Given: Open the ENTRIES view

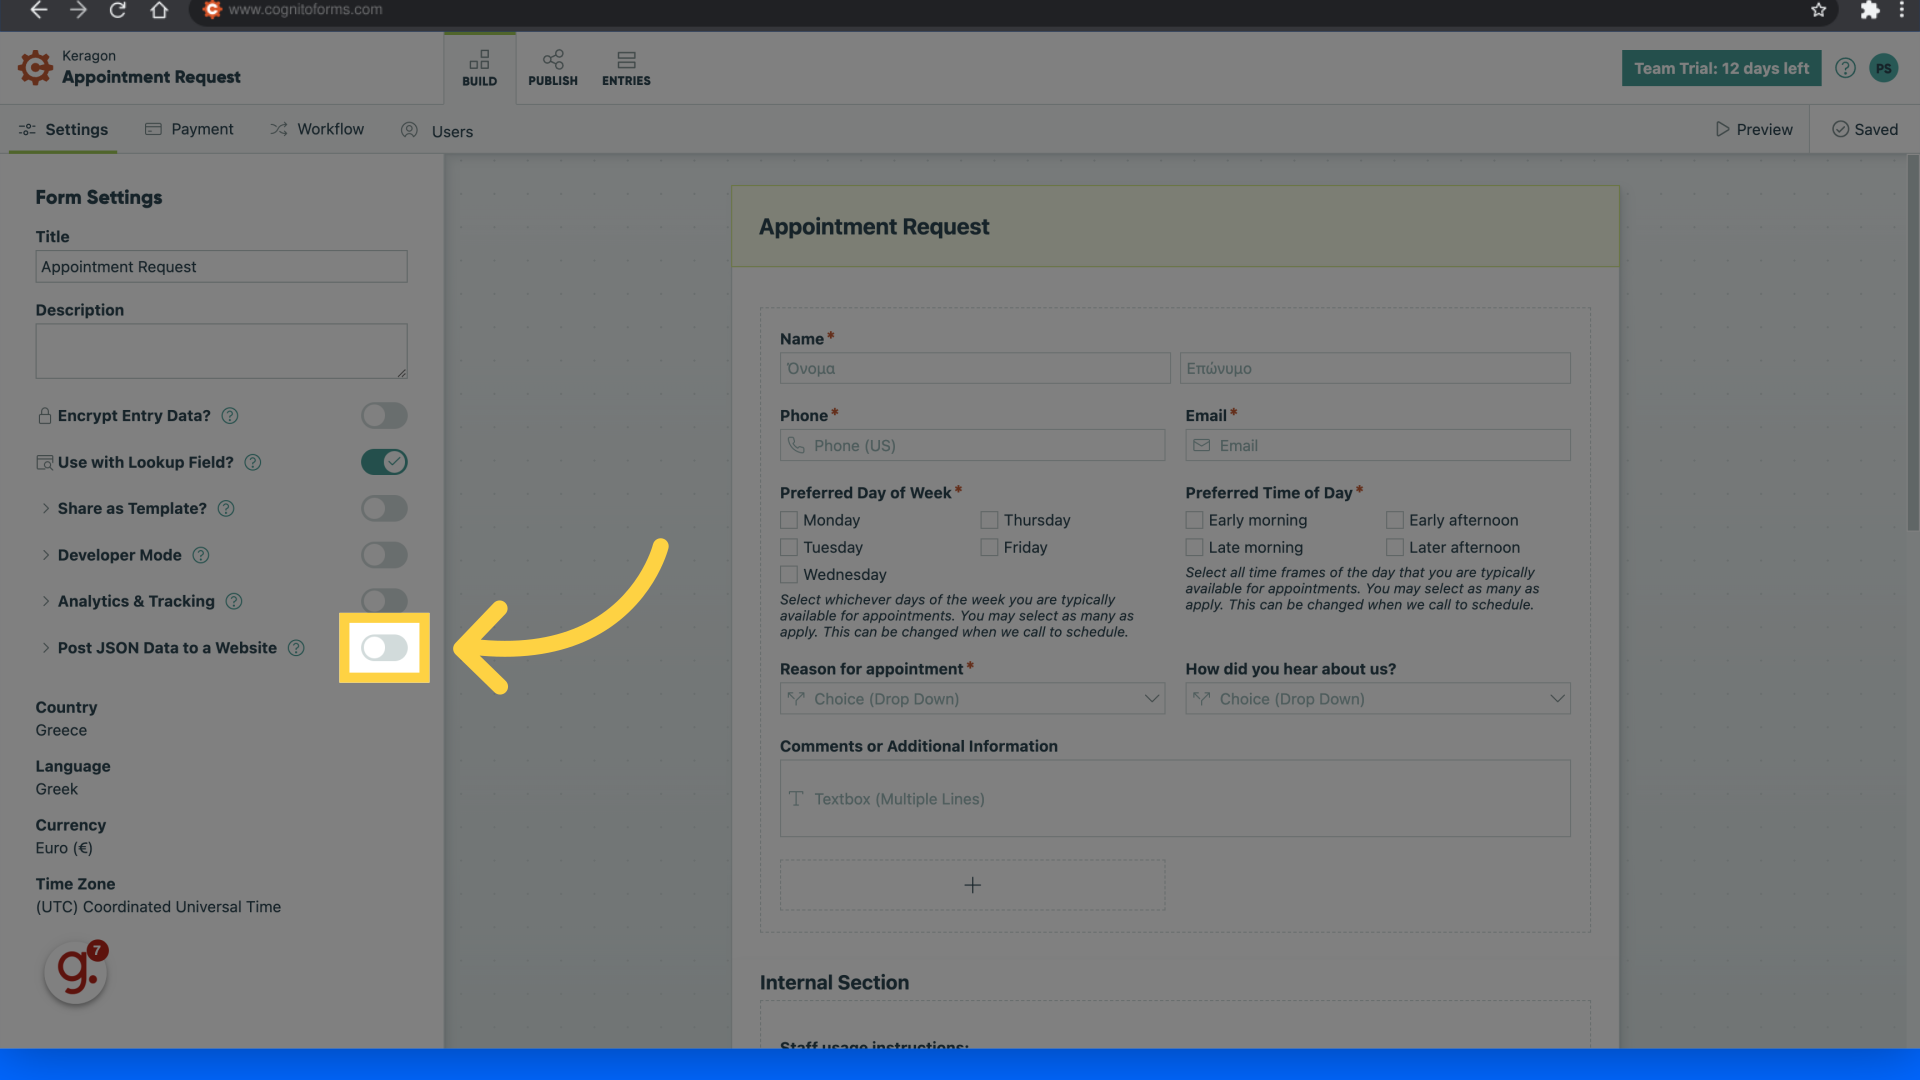Looking at the screenshot, I should [x=626, y=66].
